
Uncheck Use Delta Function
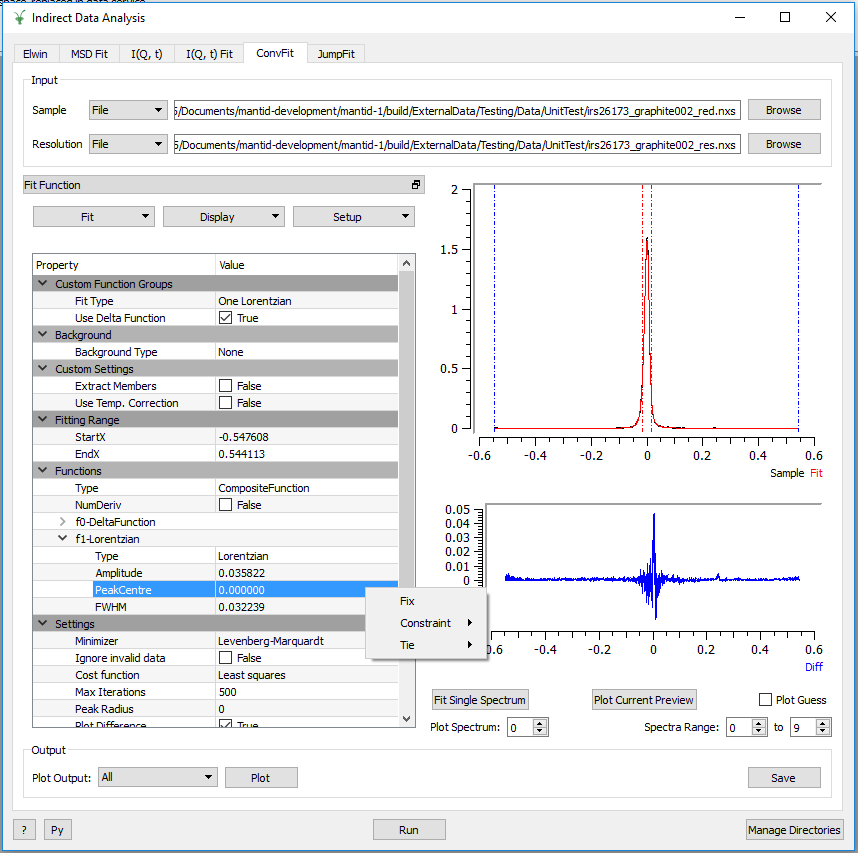(223, 317)
